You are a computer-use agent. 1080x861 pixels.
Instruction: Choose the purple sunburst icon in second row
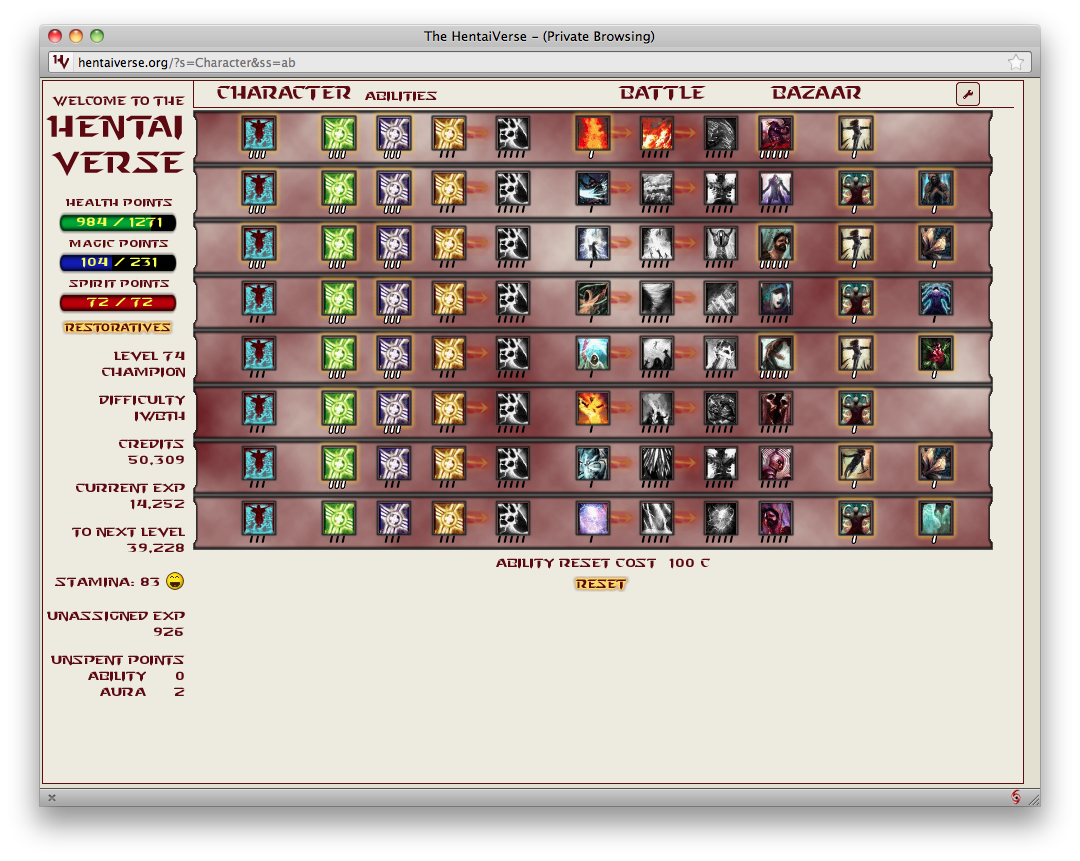pyautogui.click(x=393, y=188)
